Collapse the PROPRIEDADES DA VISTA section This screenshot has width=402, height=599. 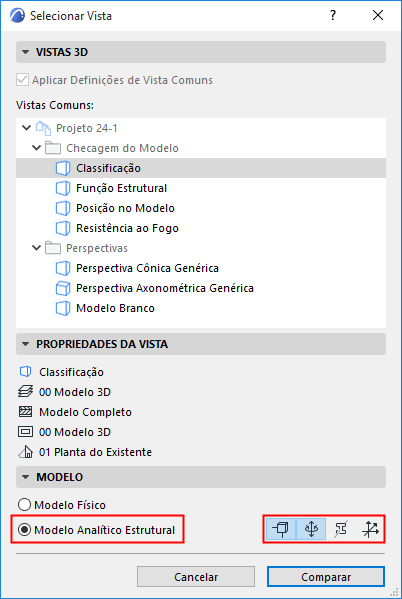pos(26,344)
